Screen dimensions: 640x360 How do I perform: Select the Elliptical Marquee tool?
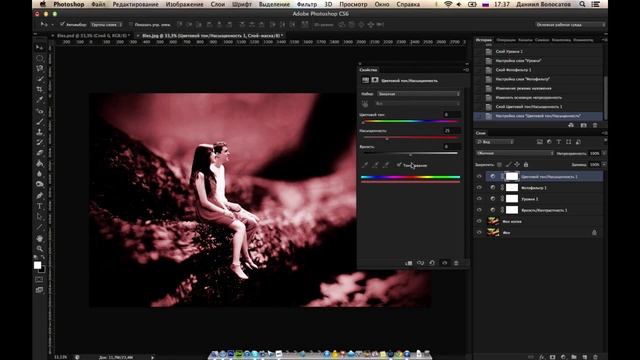(40, 58)
